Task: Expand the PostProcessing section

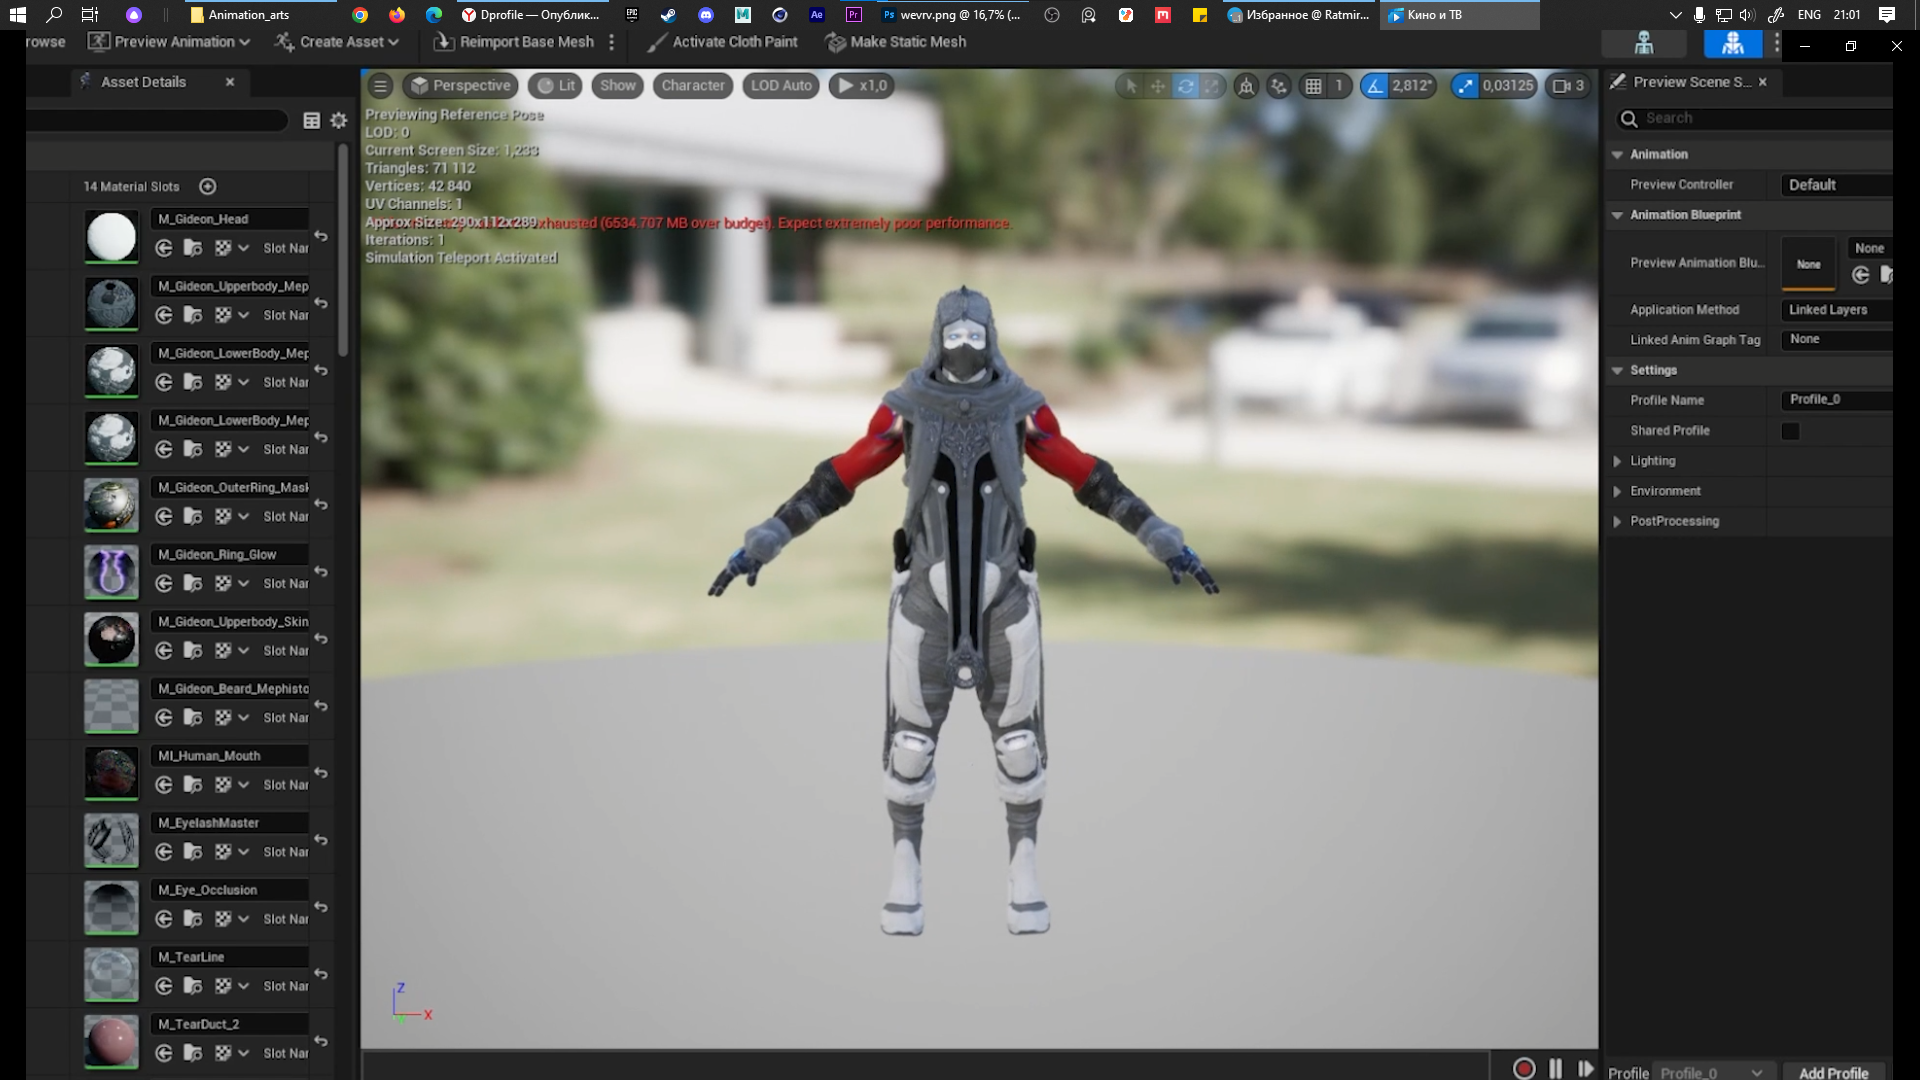Action: coord(1617,522)
